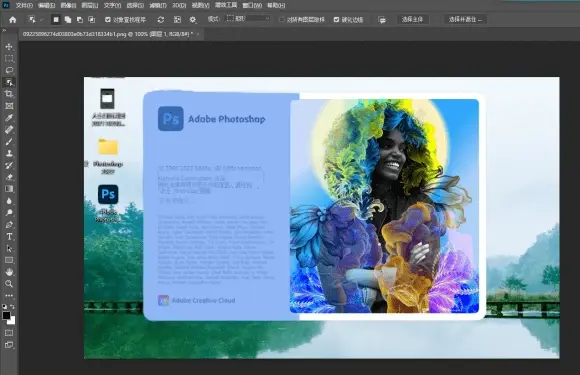580x375 pixels.
Task: Choose Intersect with Selection mode
Action: pos(91,20)
